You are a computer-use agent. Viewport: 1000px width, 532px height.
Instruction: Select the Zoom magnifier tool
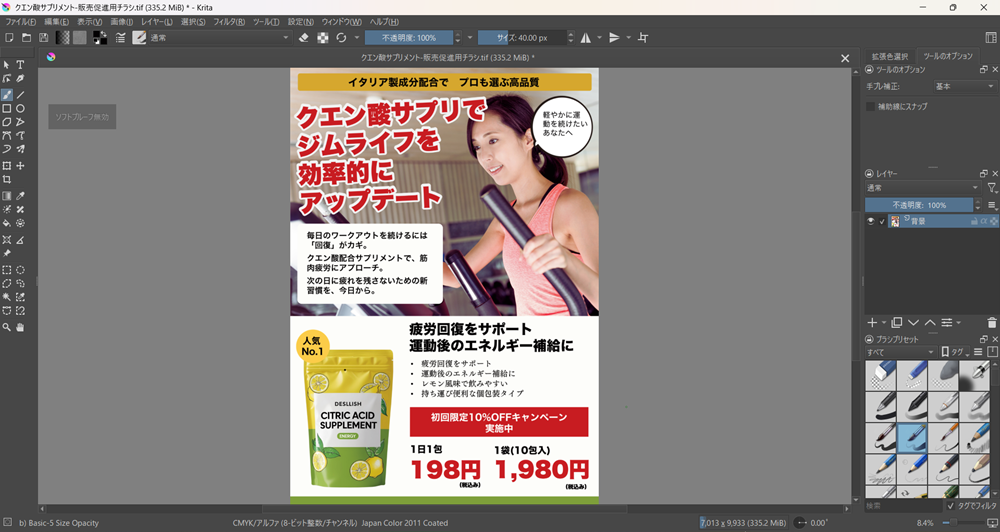tap(6, 327)
